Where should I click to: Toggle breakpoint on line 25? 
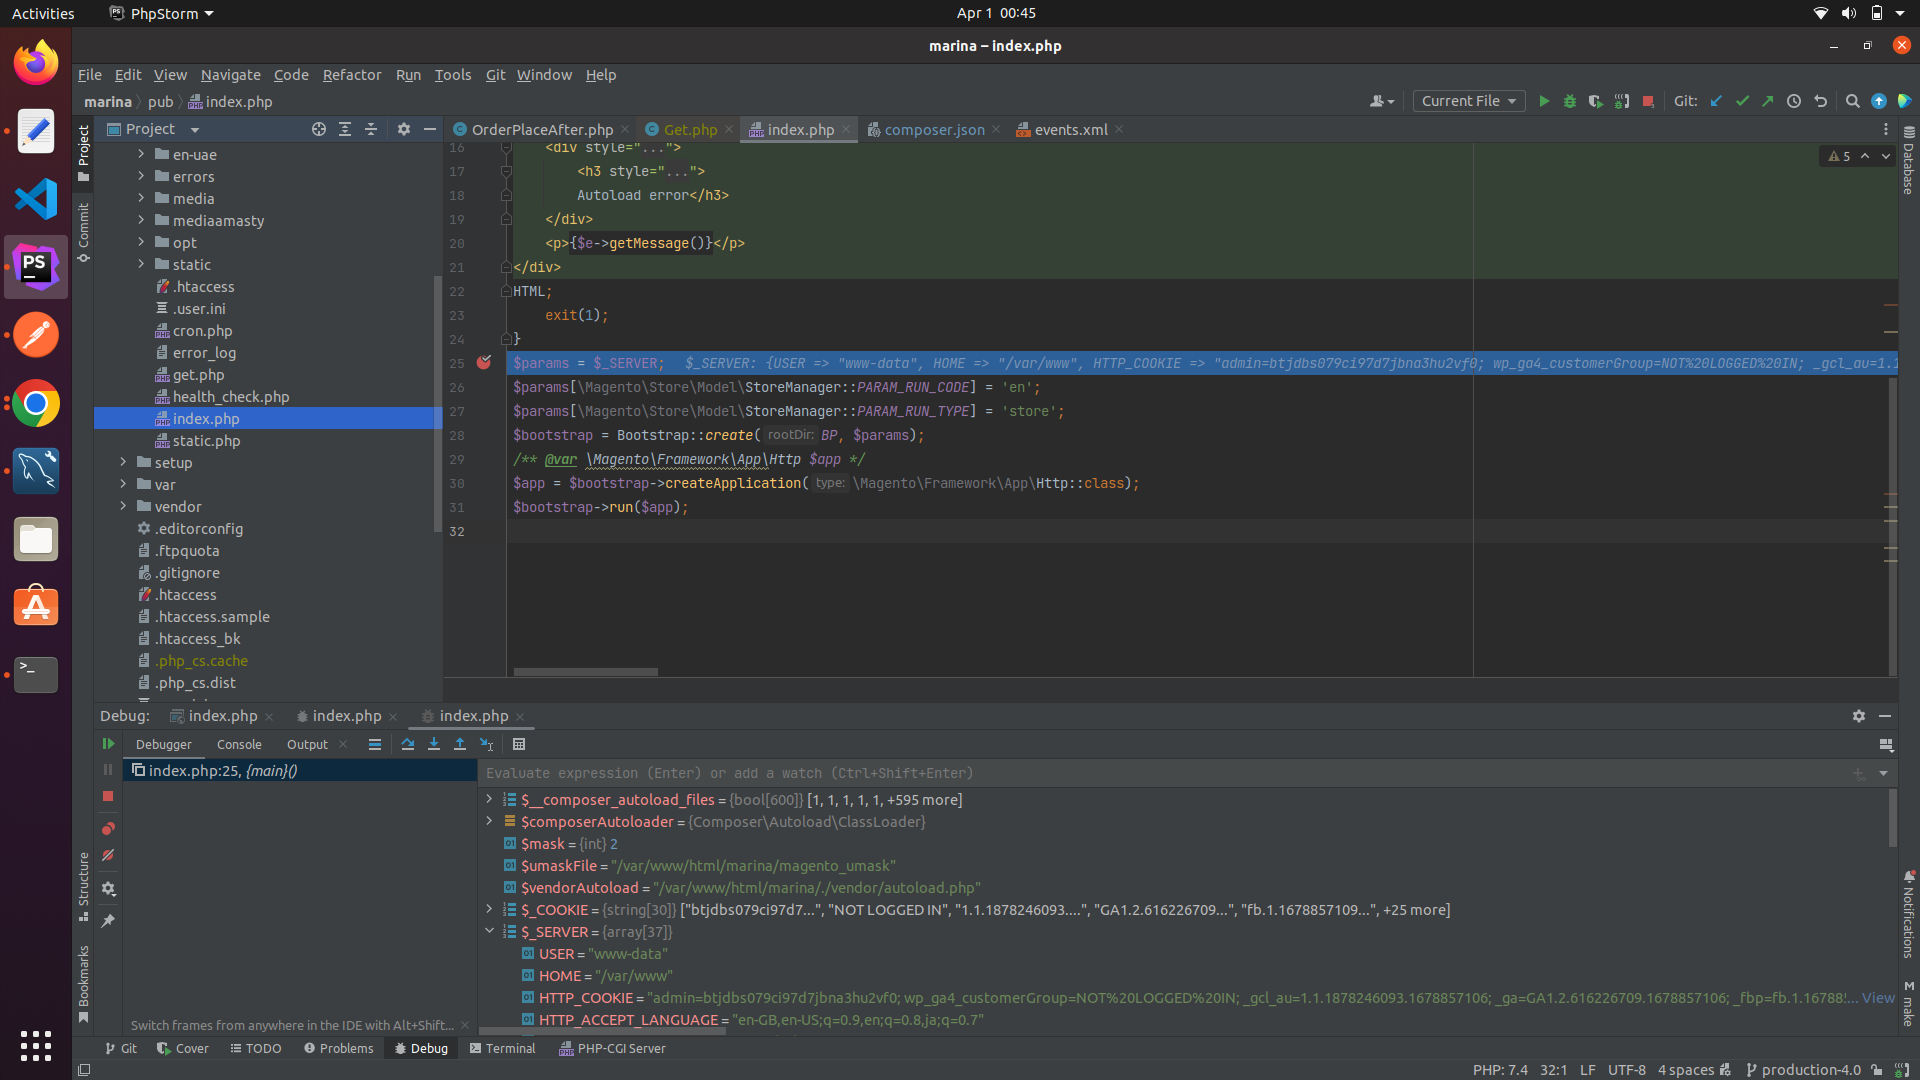pos(484,363)
